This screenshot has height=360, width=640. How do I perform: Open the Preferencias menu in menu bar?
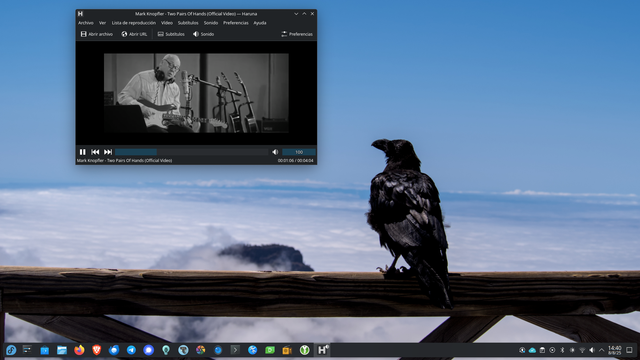pyautogui.click(x=236, y=23)
